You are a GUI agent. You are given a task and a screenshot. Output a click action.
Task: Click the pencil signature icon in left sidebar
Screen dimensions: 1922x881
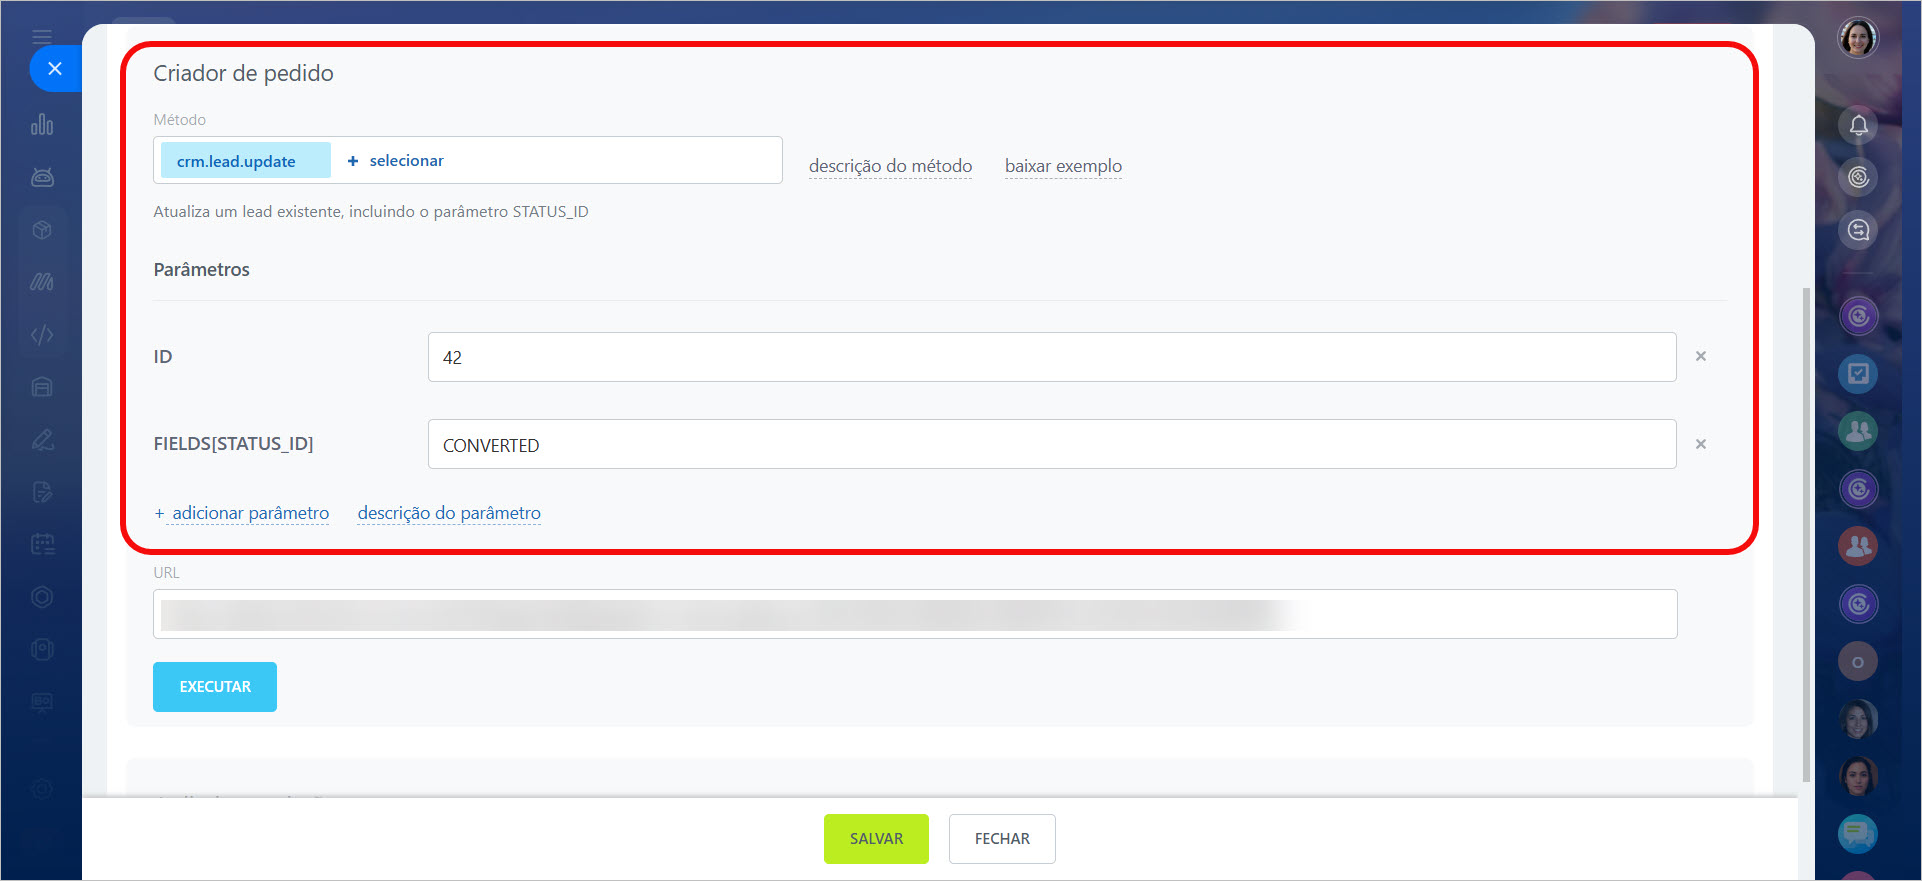42,440
